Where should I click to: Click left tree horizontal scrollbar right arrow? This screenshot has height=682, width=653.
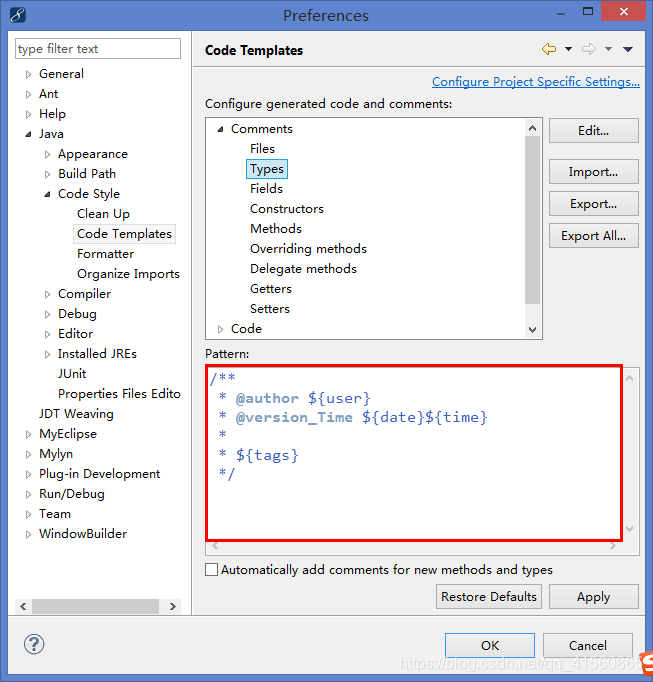click(x=173, y=606)
